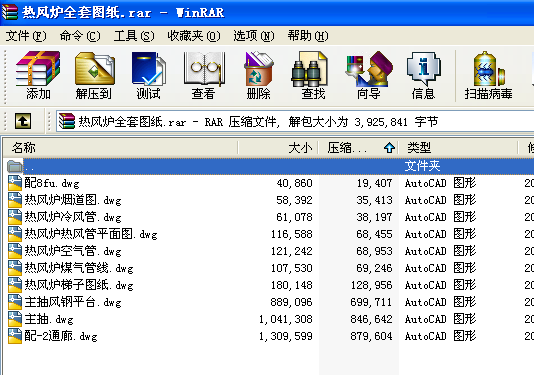Click file icon of 热风炉空气管.dwg
Image resolution: width=534 pixels, height=375 pixels.
(15, 251)
